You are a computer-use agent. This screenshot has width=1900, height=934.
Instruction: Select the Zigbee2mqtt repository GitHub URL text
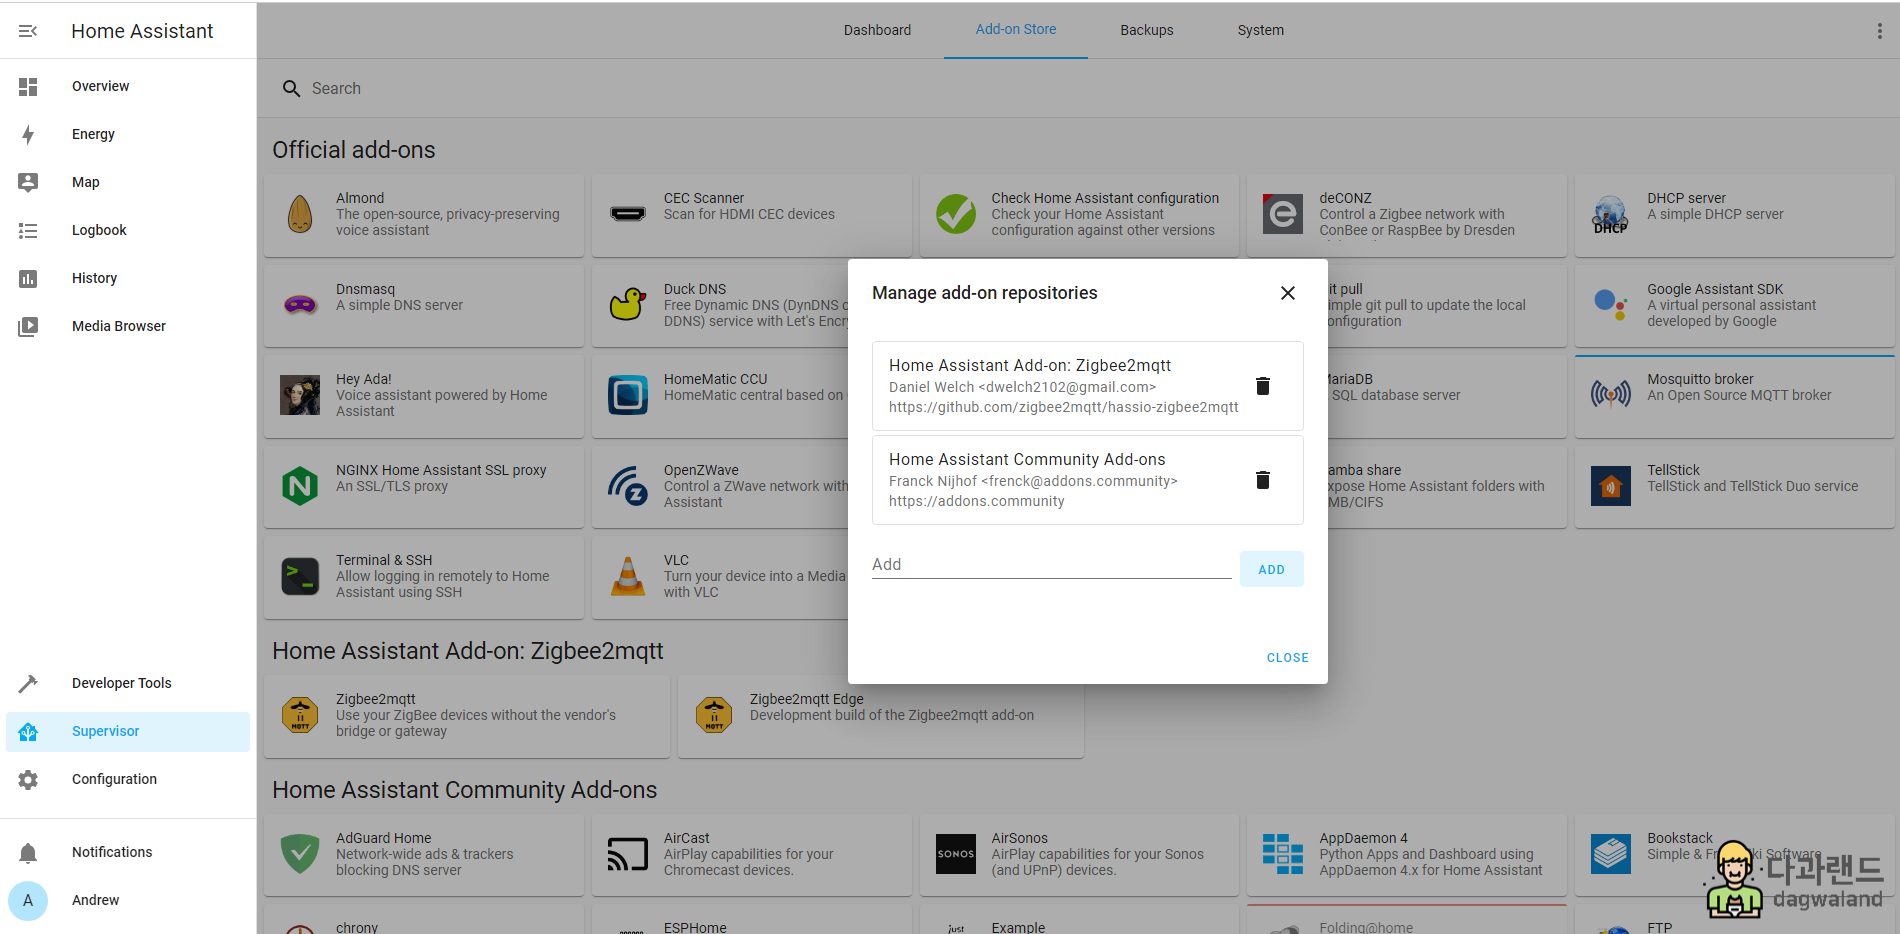[x=1063, y=407]
